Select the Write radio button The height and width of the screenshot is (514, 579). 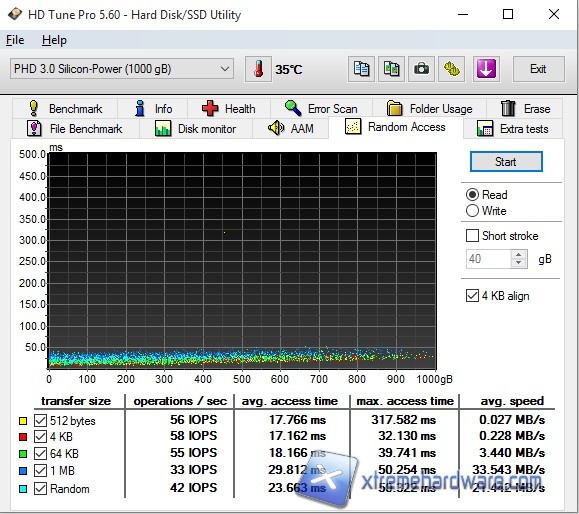coord(472,210)
